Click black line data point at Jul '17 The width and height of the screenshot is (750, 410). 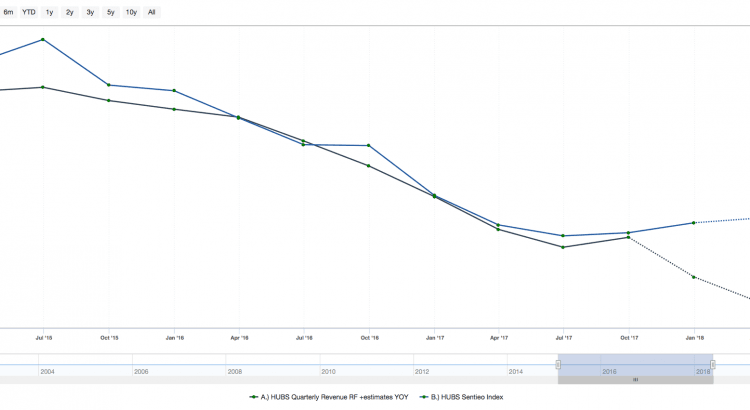pyautogui.click(x=563, y=247)
